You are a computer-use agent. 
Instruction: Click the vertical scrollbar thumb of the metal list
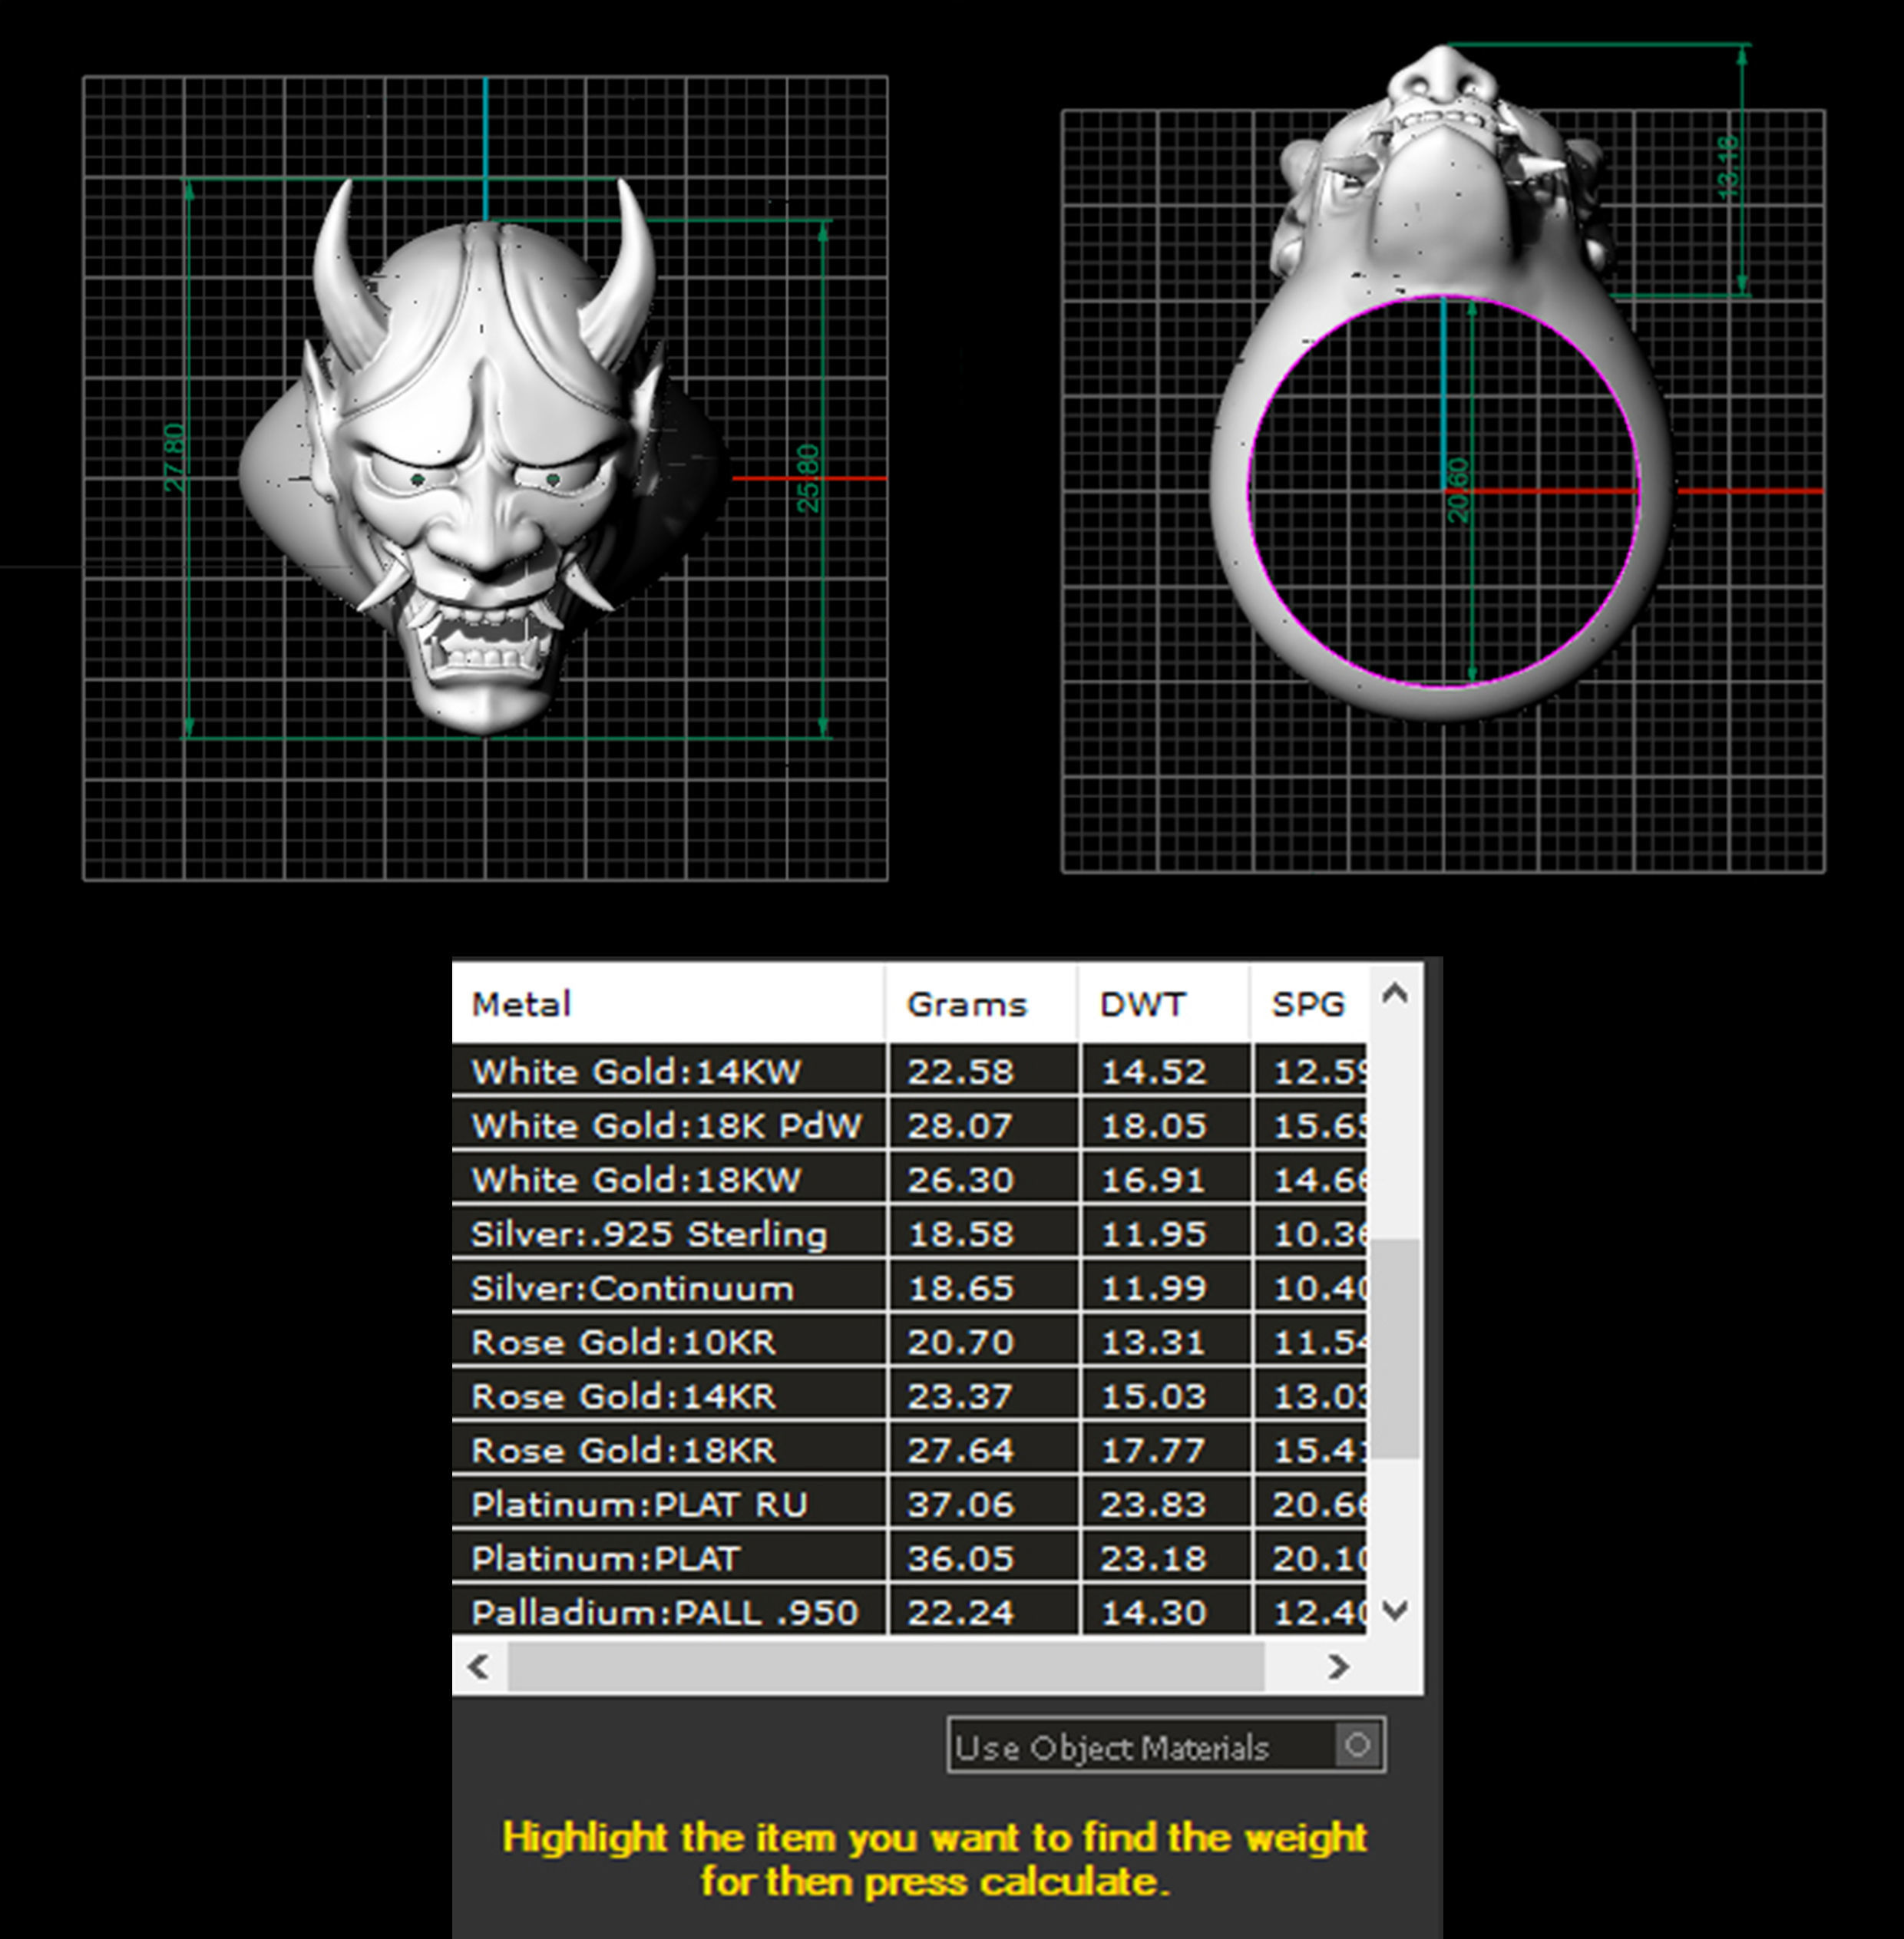[x=1395, y=1348]
